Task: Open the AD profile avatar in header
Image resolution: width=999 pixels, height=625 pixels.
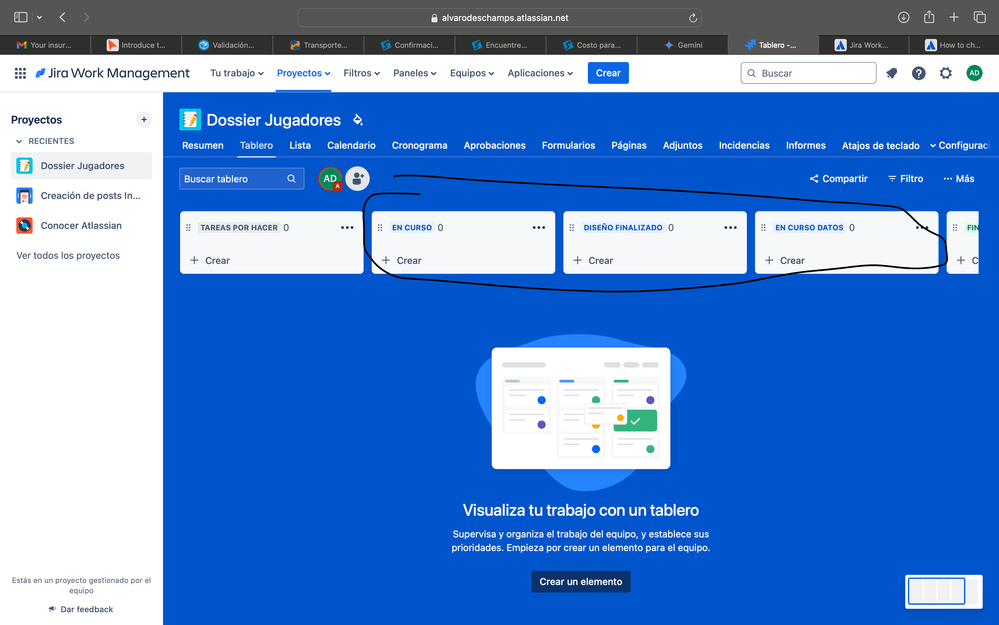Action: pos(974,73)
